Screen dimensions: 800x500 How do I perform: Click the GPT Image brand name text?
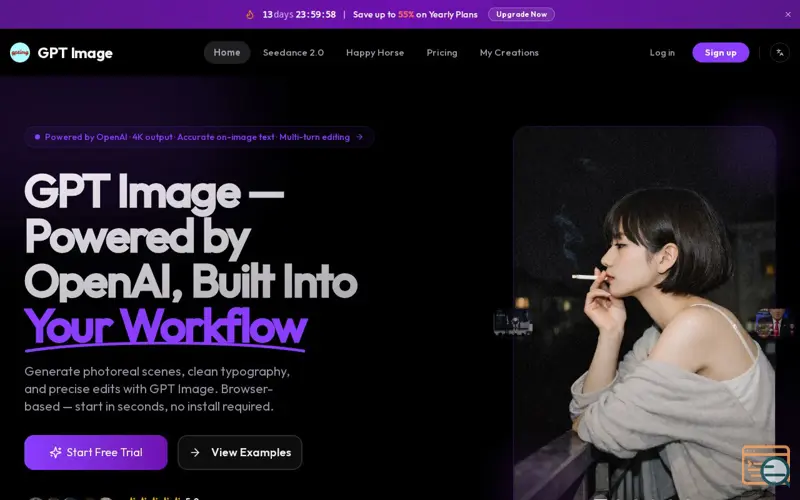click(x=75, y=53)
